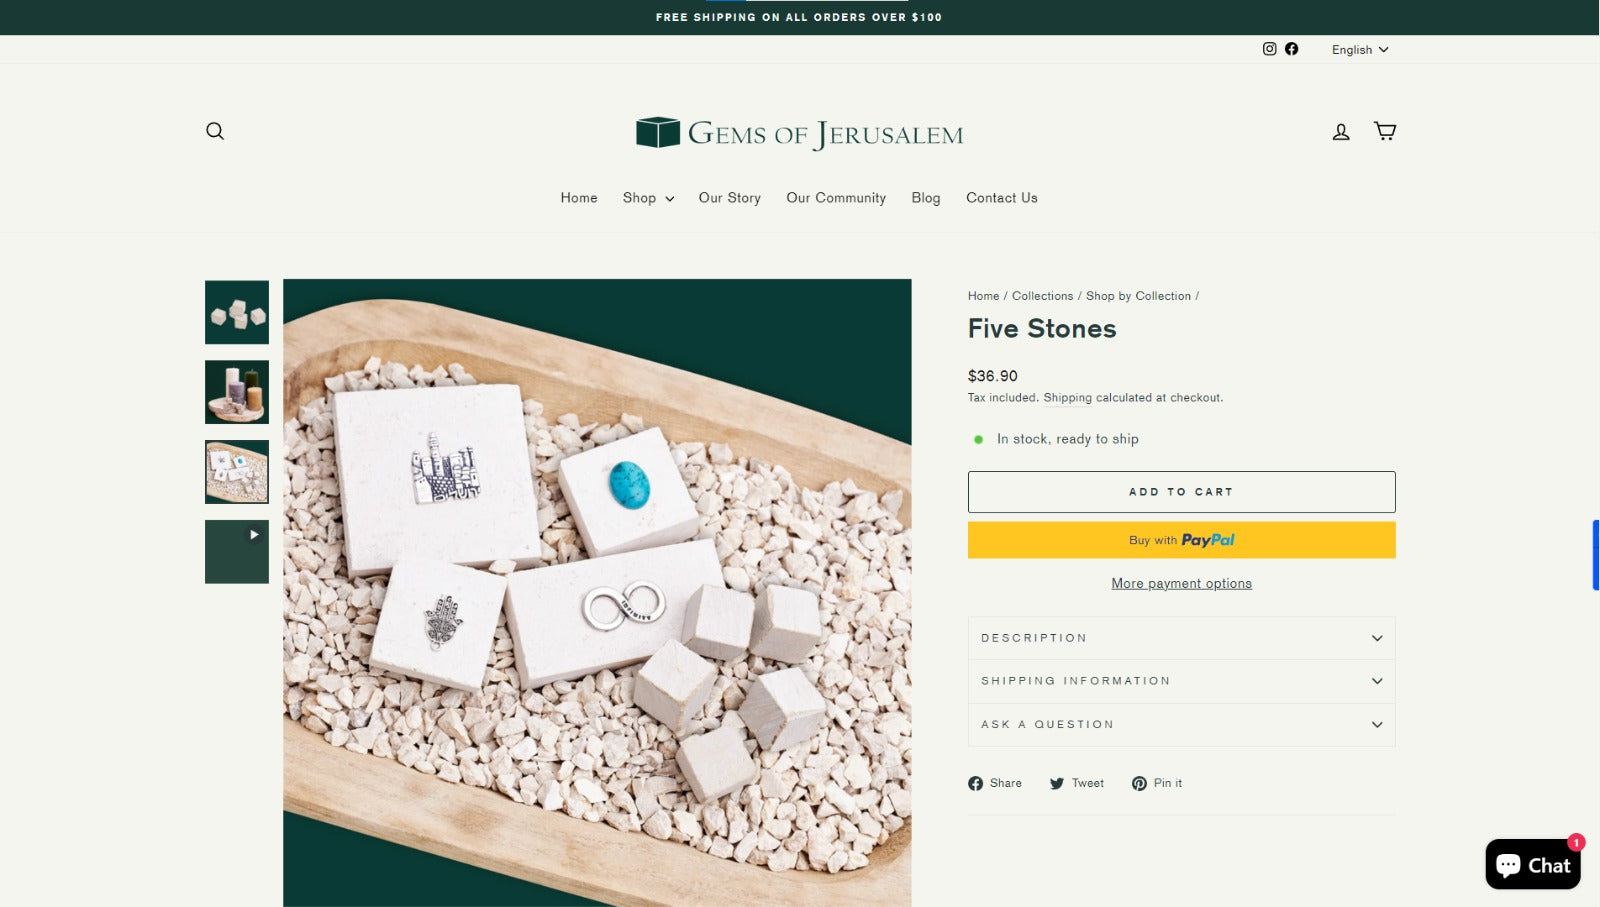Open the Blog menu item
The image size is (1600, 907).
pos(926,198)
